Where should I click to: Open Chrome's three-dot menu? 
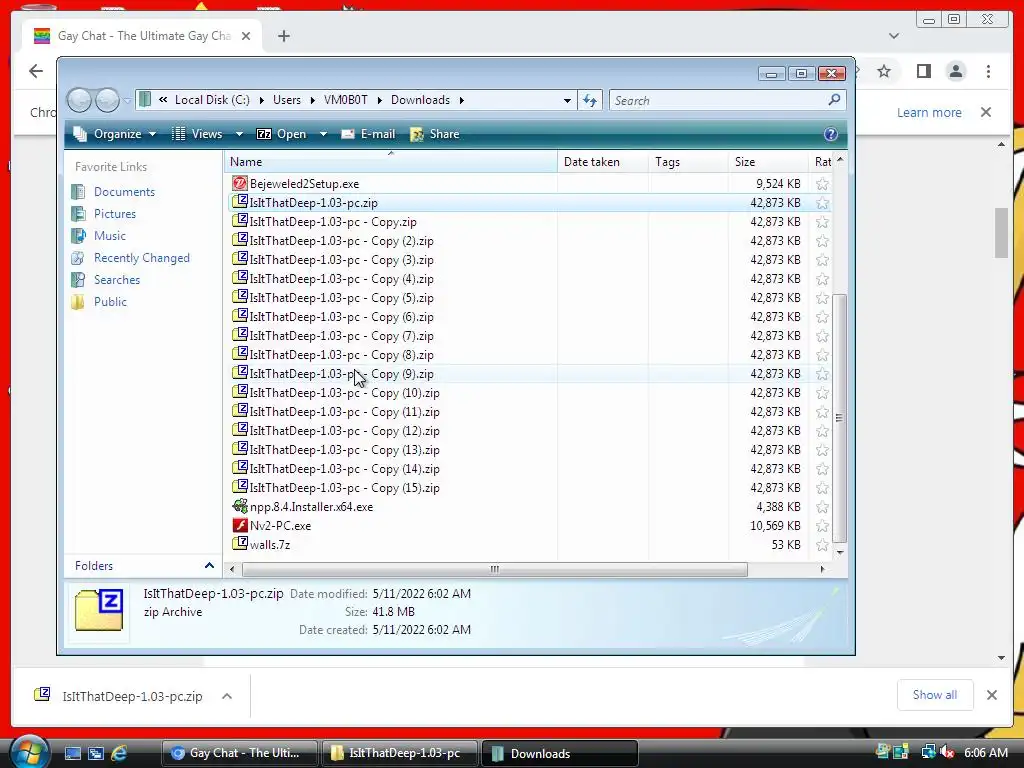click(988, 71)
